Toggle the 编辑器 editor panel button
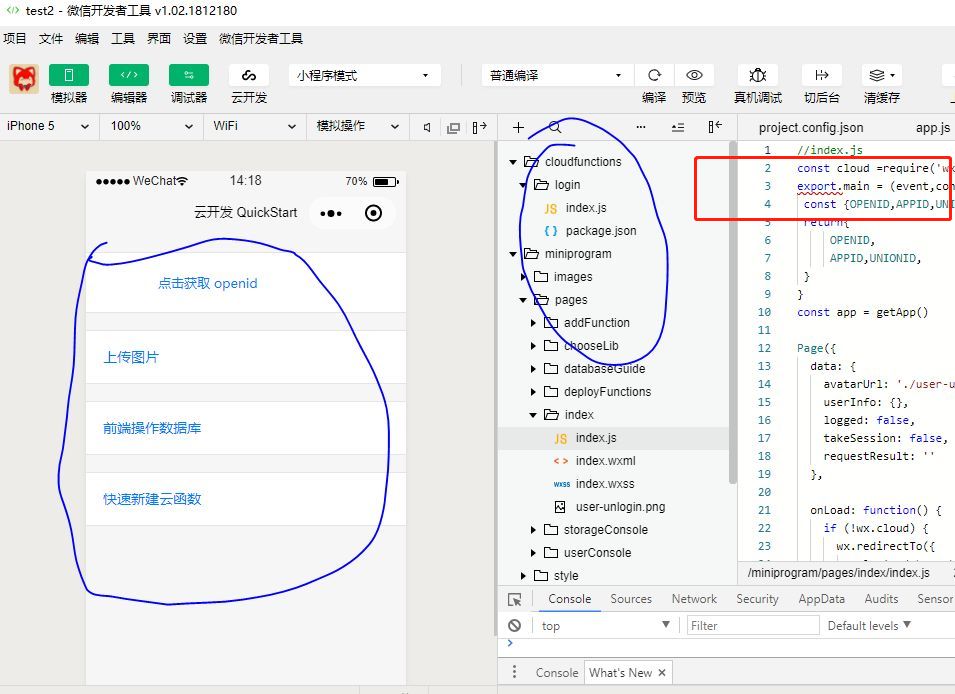 [129, 75]
